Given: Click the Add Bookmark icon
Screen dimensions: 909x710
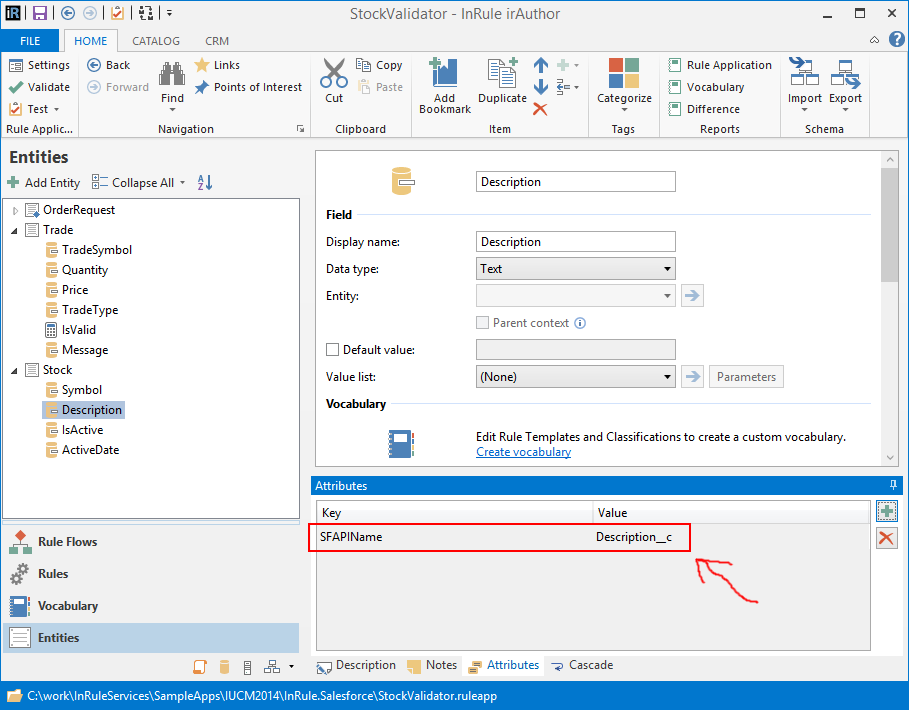Looking at the screenshot, I should pyautogui.click(x=444, y=75).
